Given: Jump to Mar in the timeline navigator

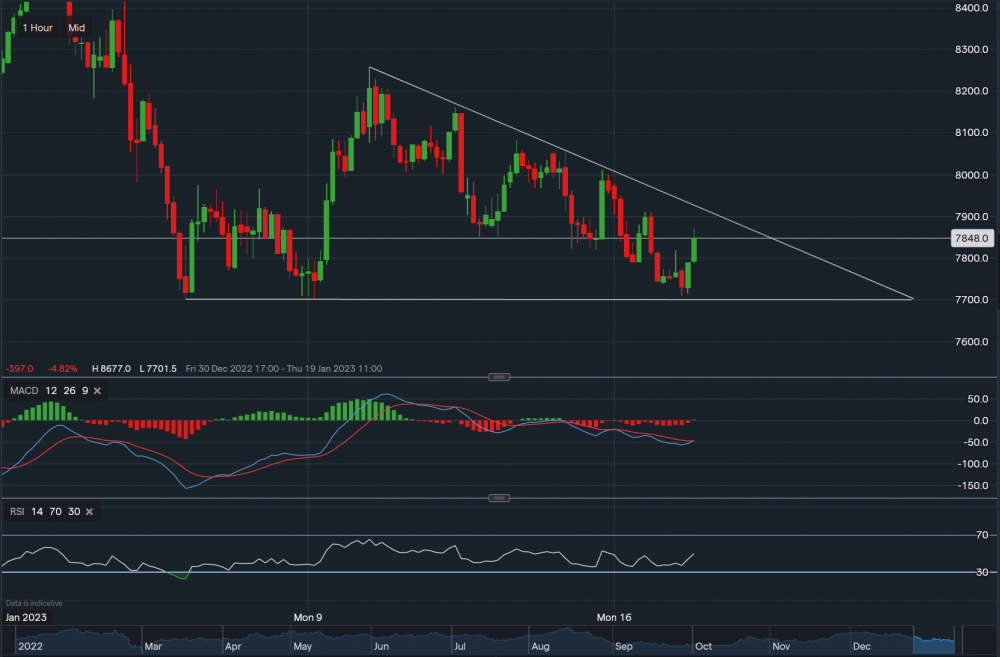Looking at the screenshot, I should 153,648.
